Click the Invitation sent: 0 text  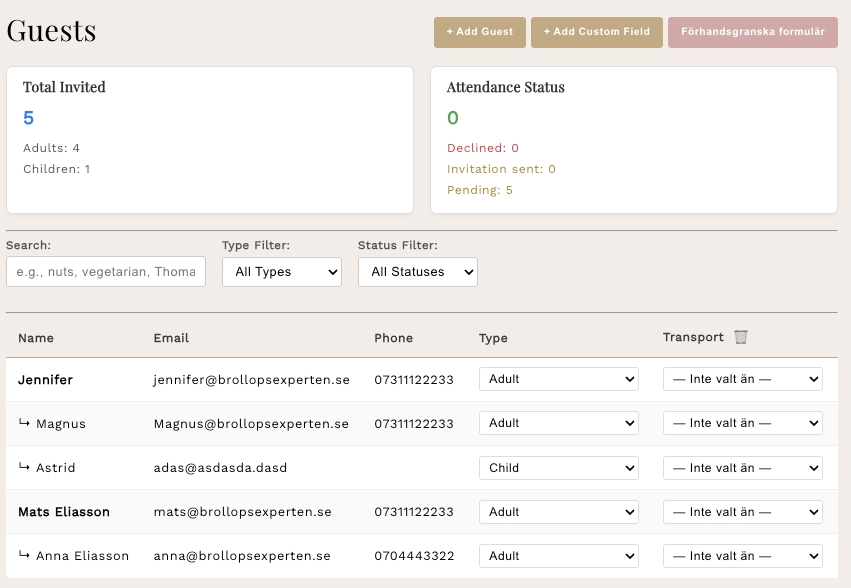(x=501, y=169)
